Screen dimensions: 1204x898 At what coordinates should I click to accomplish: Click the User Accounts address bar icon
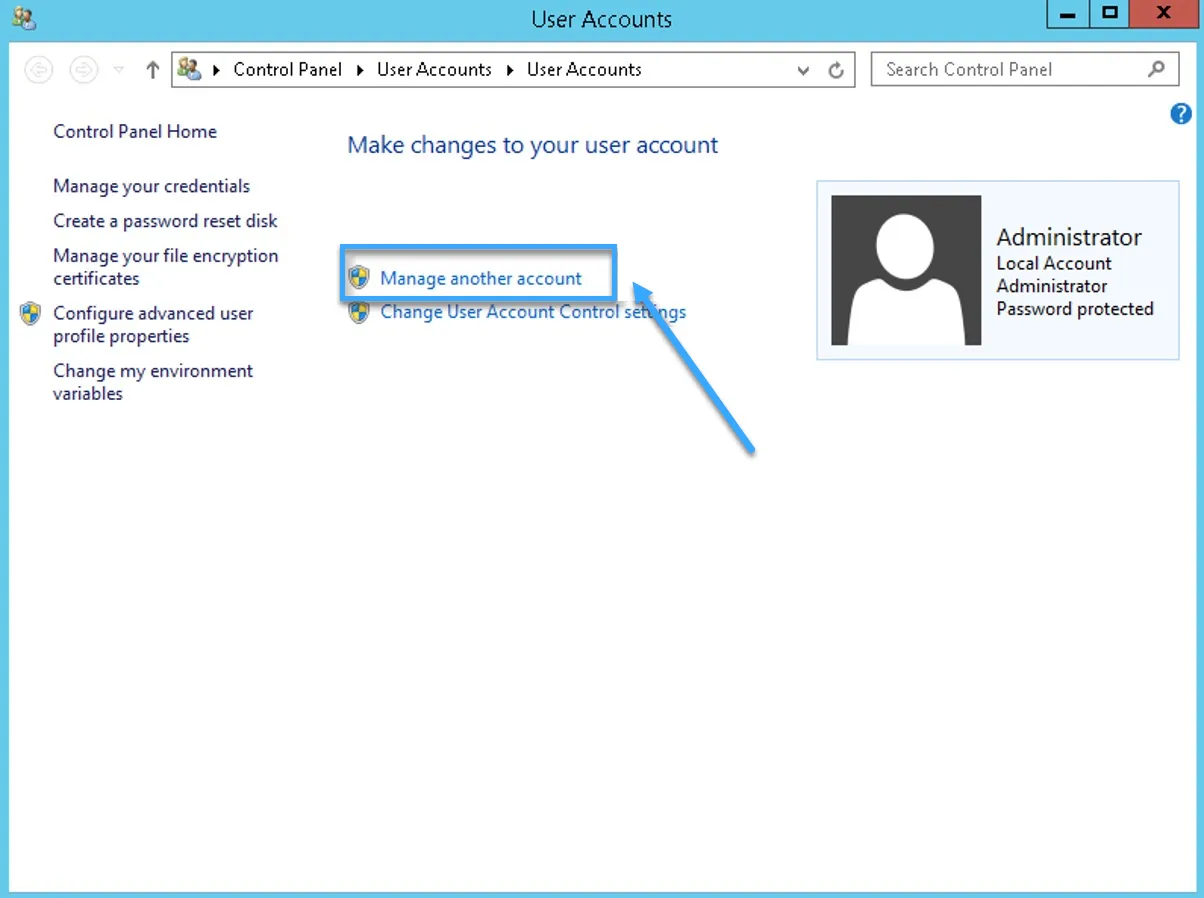pos(189,69)
